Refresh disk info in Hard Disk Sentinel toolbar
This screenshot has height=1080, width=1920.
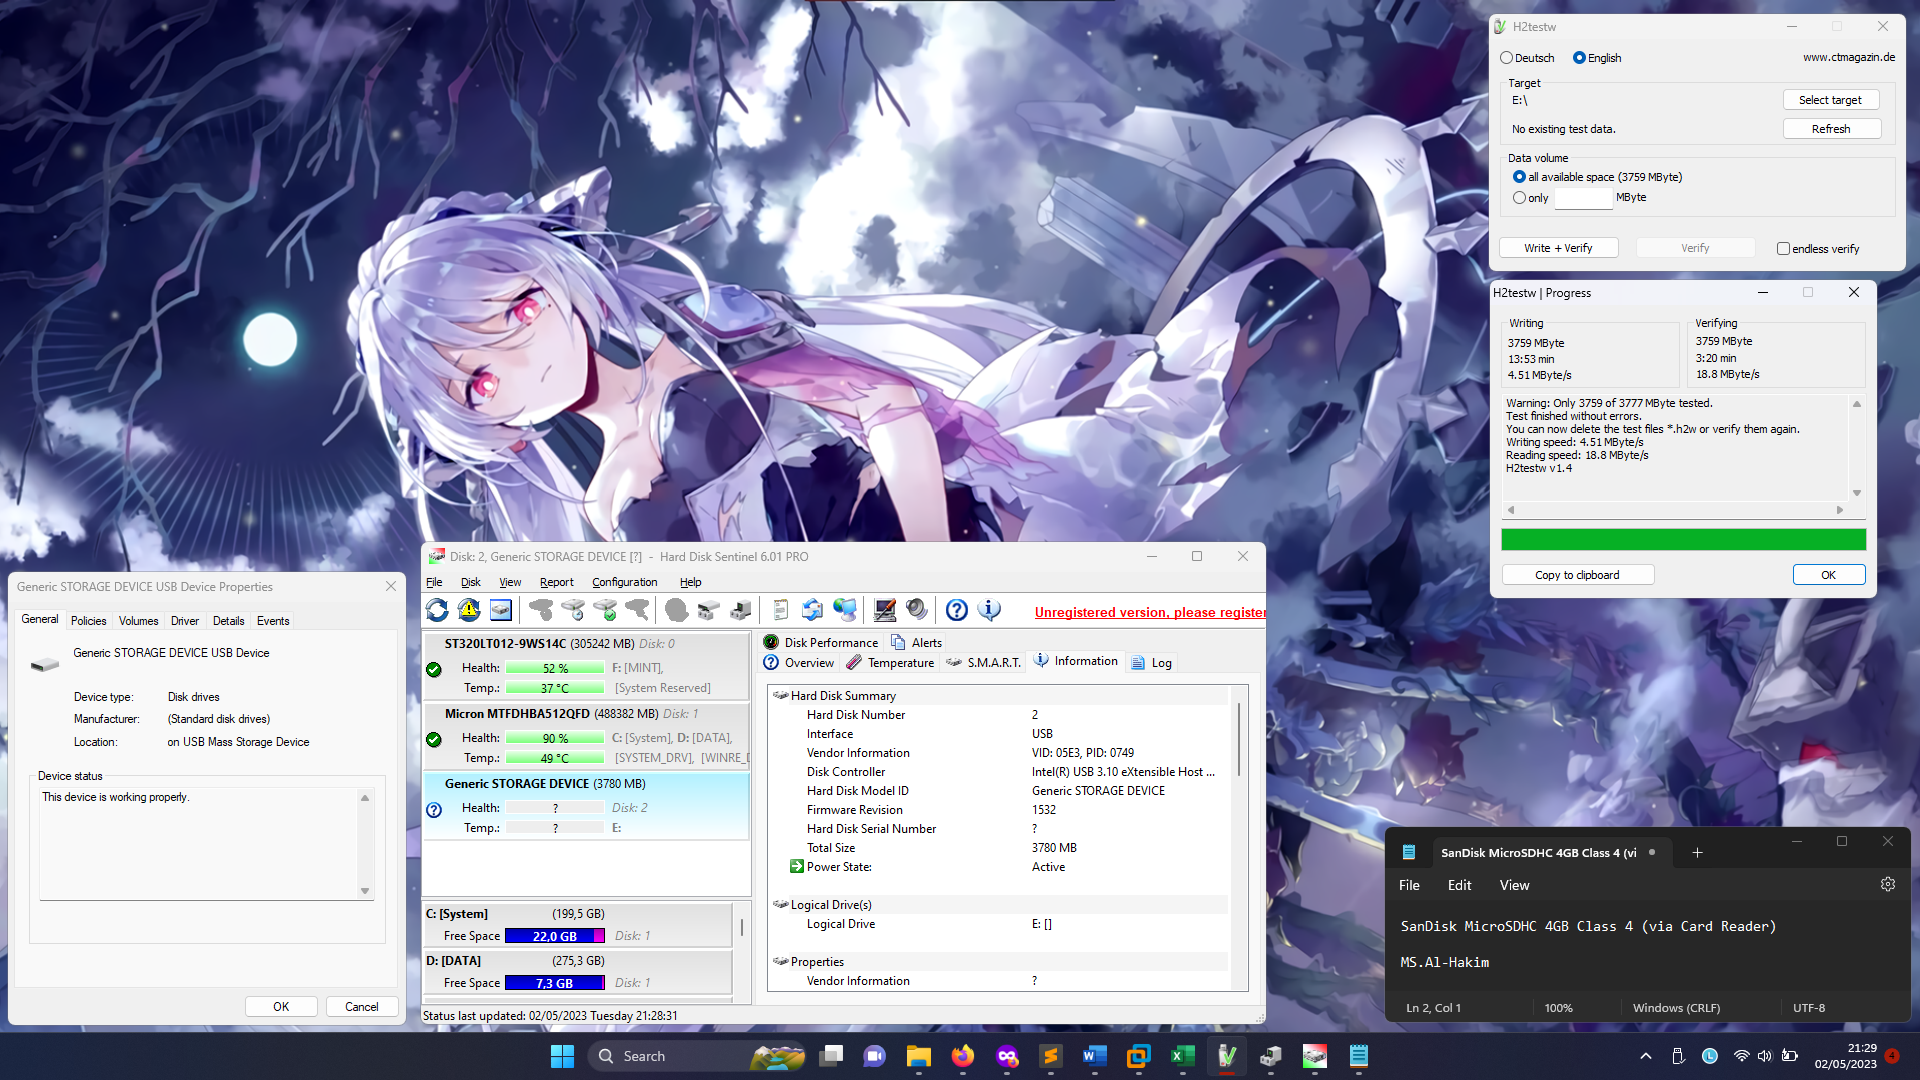(437, 609)
